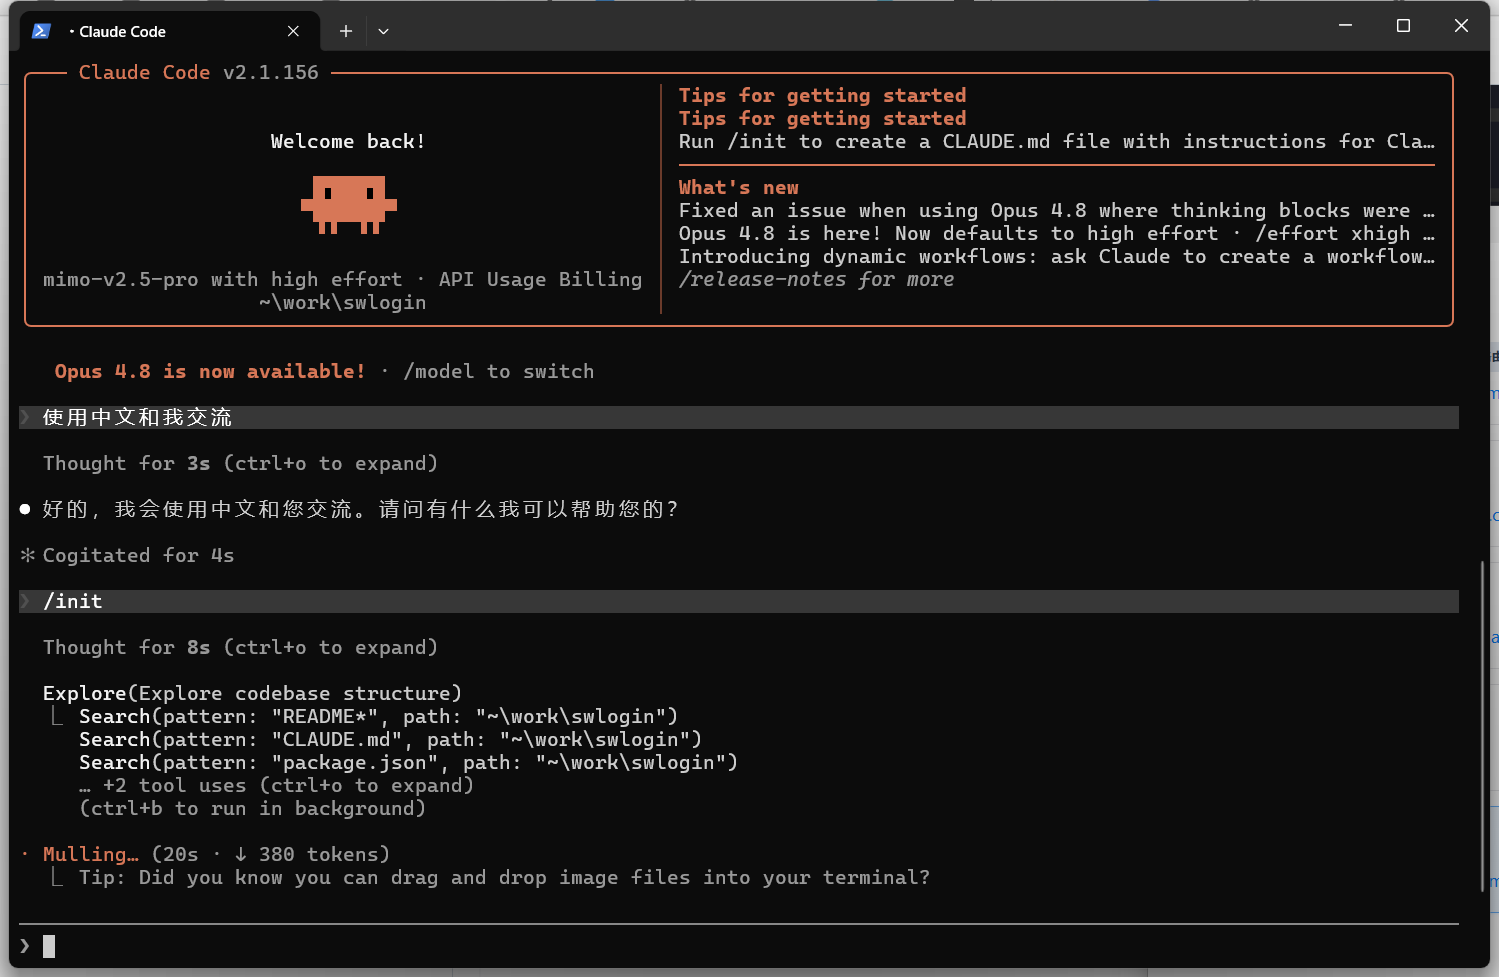Click the "Explore(Explore codebase structure)" line

(252, 693)
